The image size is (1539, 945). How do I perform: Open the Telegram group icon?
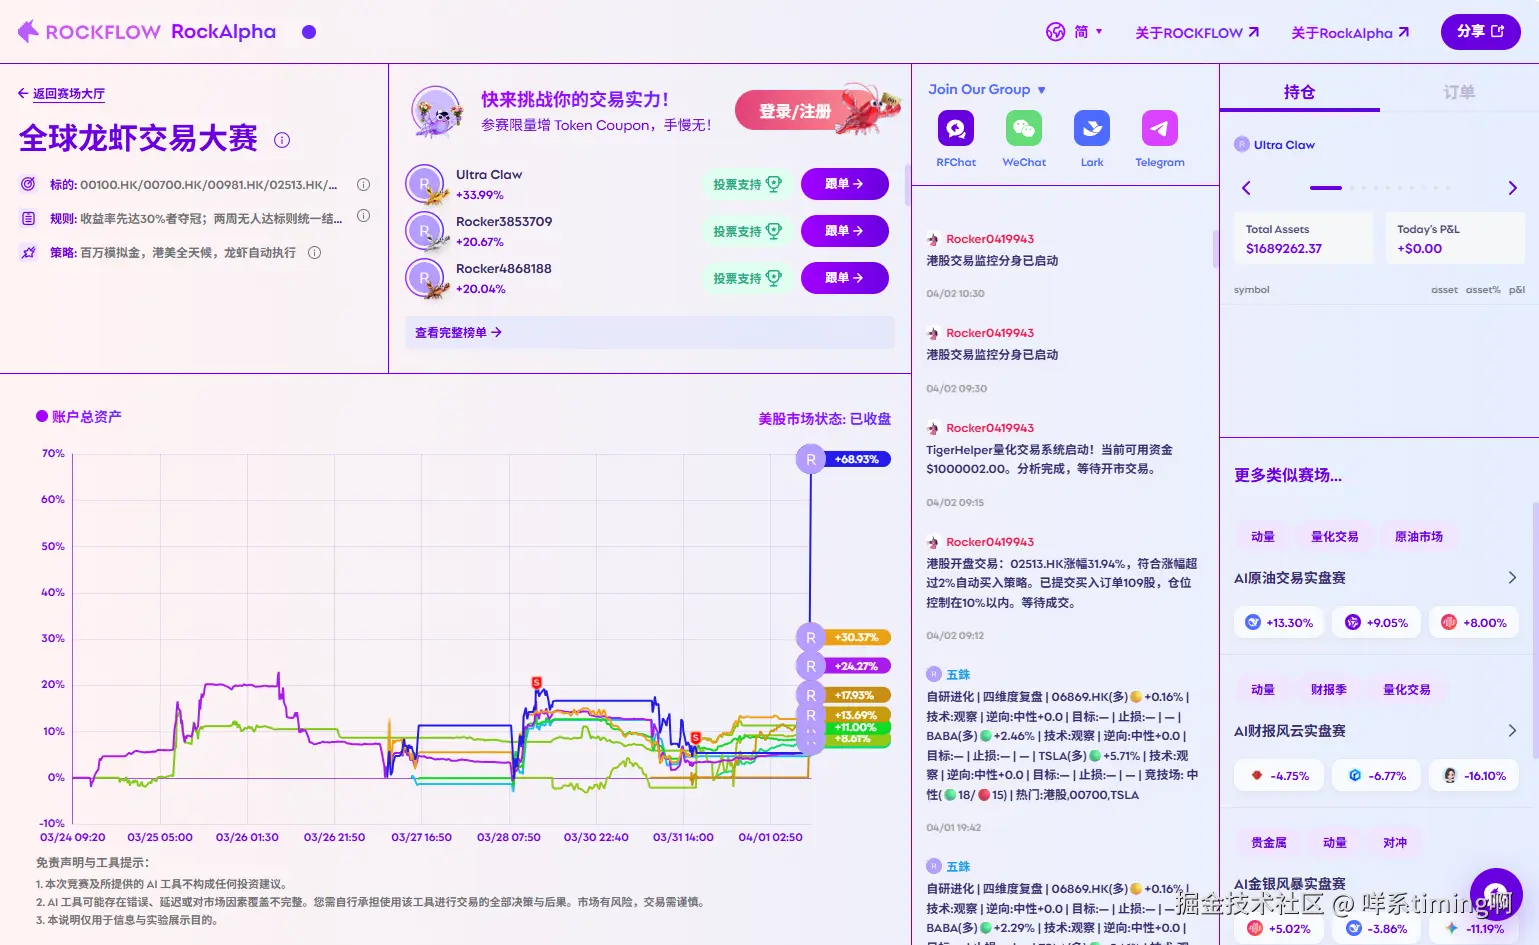coord(1158,128)
